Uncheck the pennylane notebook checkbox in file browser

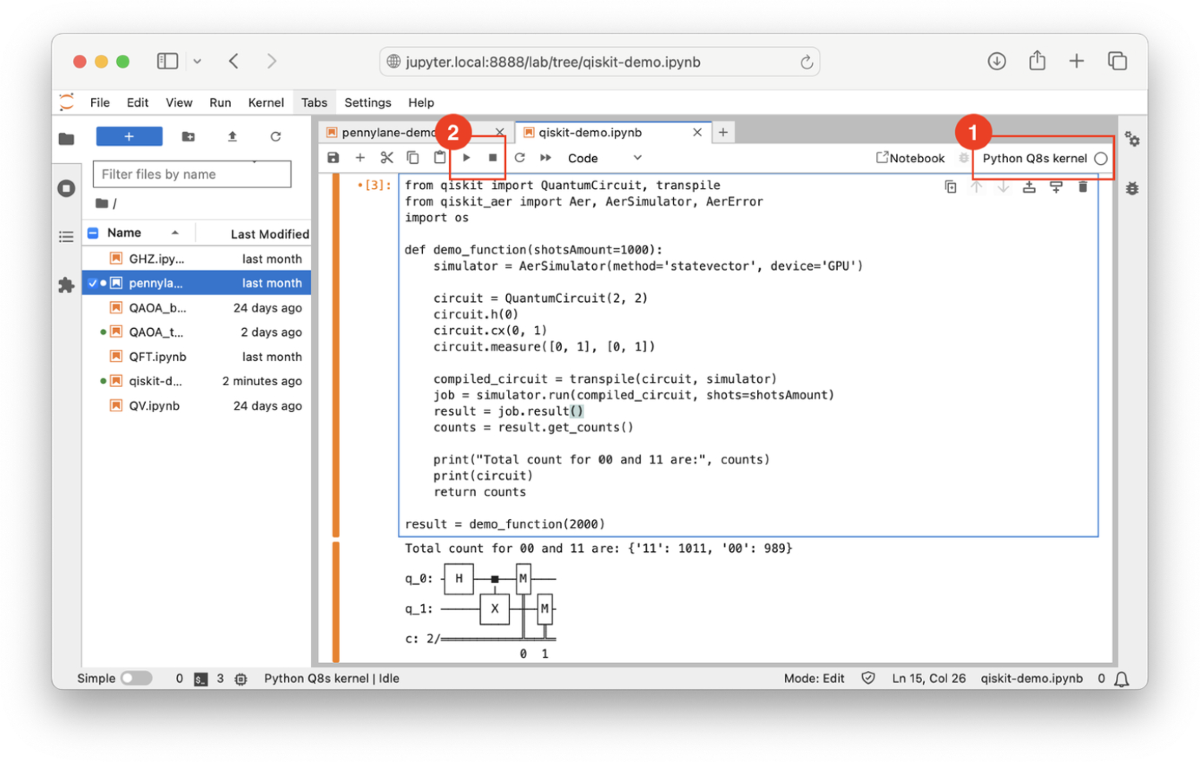(x=95, y=282)
